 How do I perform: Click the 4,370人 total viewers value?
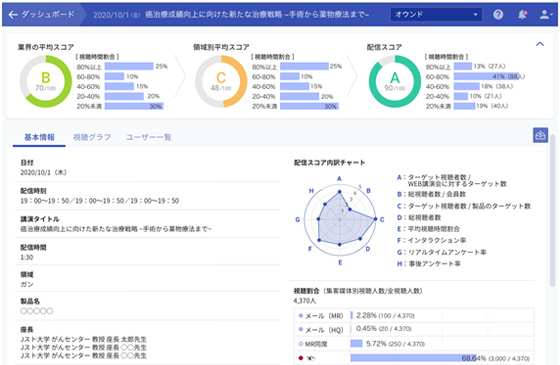[x=305, y=301]
